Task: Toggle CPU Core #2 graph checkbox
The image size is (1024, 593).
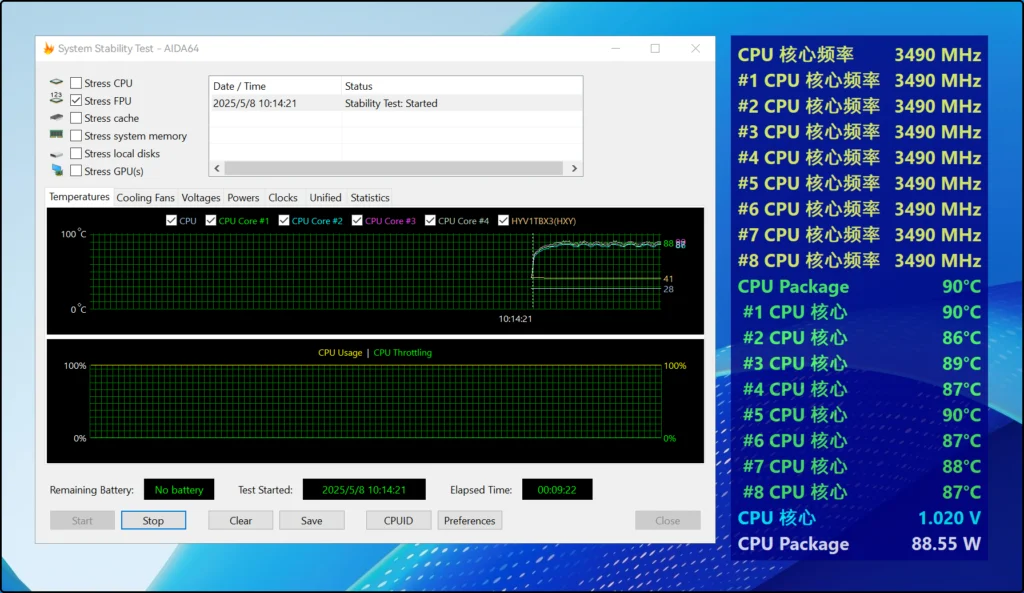Action: [x=283, y=221]
